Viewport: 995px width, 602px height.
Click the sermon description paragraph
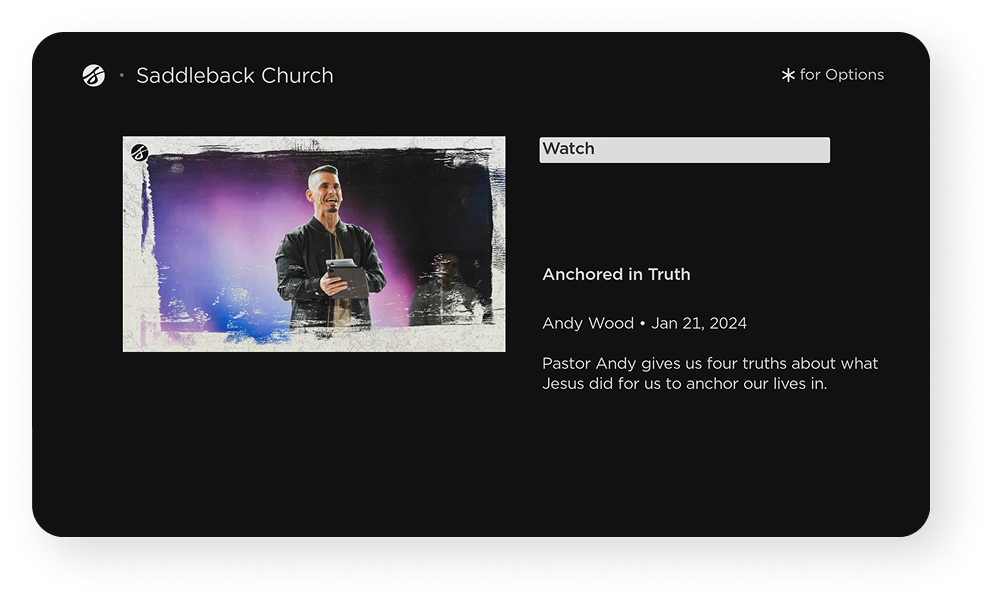pyautogui.click(x=709, y=373)
